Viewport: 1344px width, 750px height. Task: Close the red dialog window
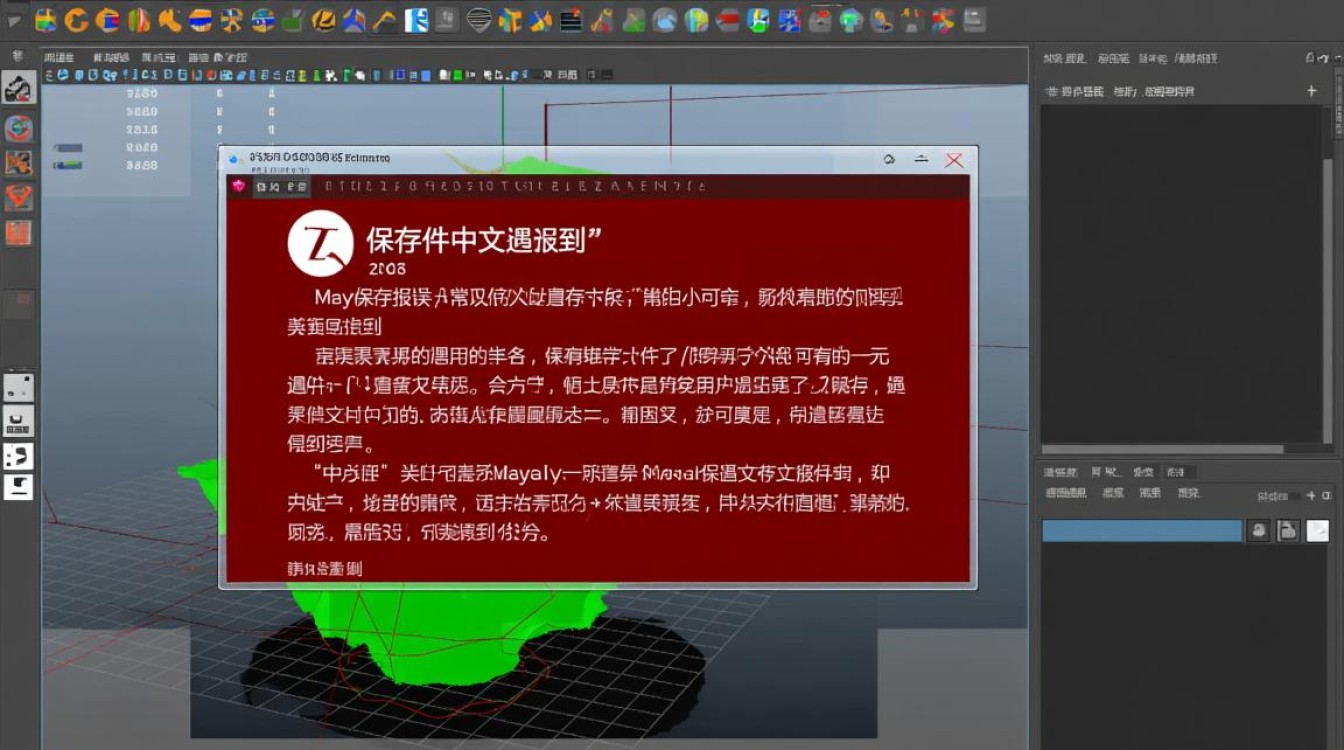(x=954, y=160)
